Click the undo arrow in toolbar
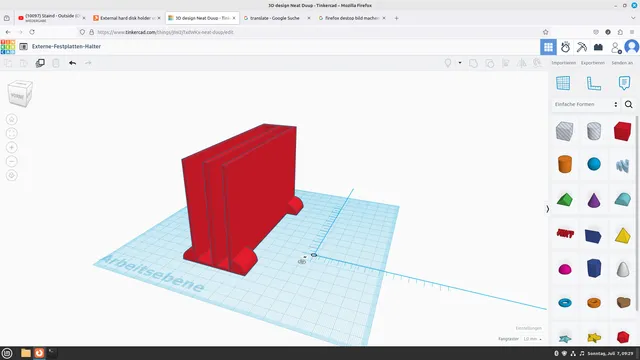The height and width of the screenshot is (360, 640). pos(73,63)
